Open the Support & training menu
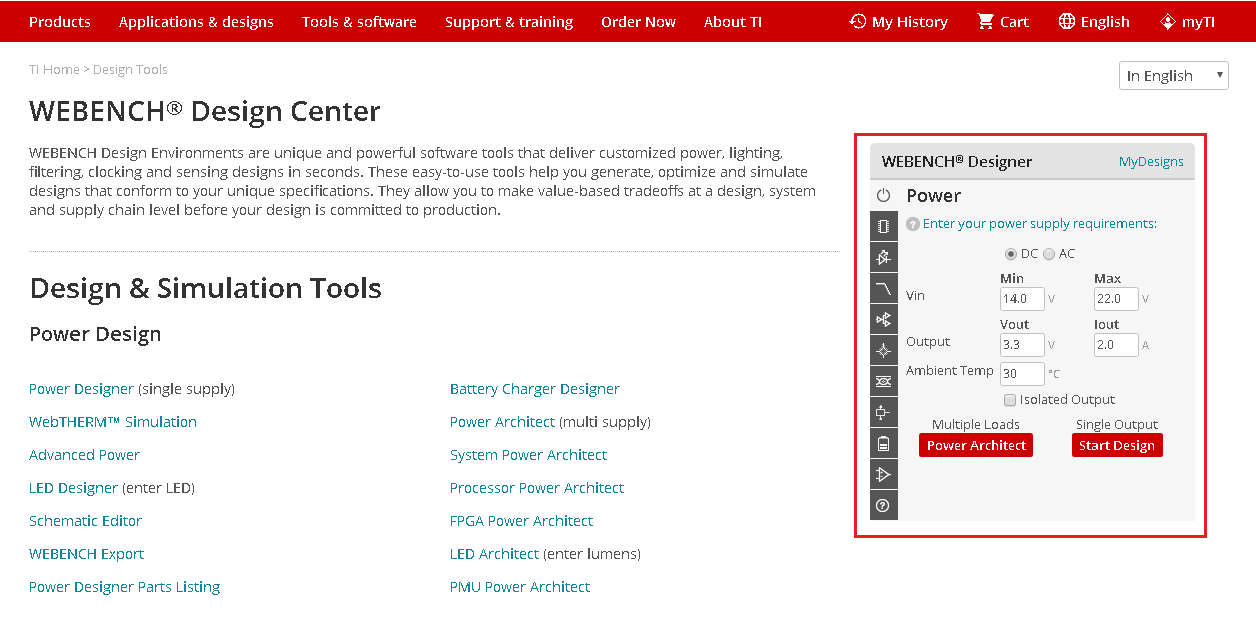Image resolution: width=1256 pixels, height=636 pixels. [509, 22]
